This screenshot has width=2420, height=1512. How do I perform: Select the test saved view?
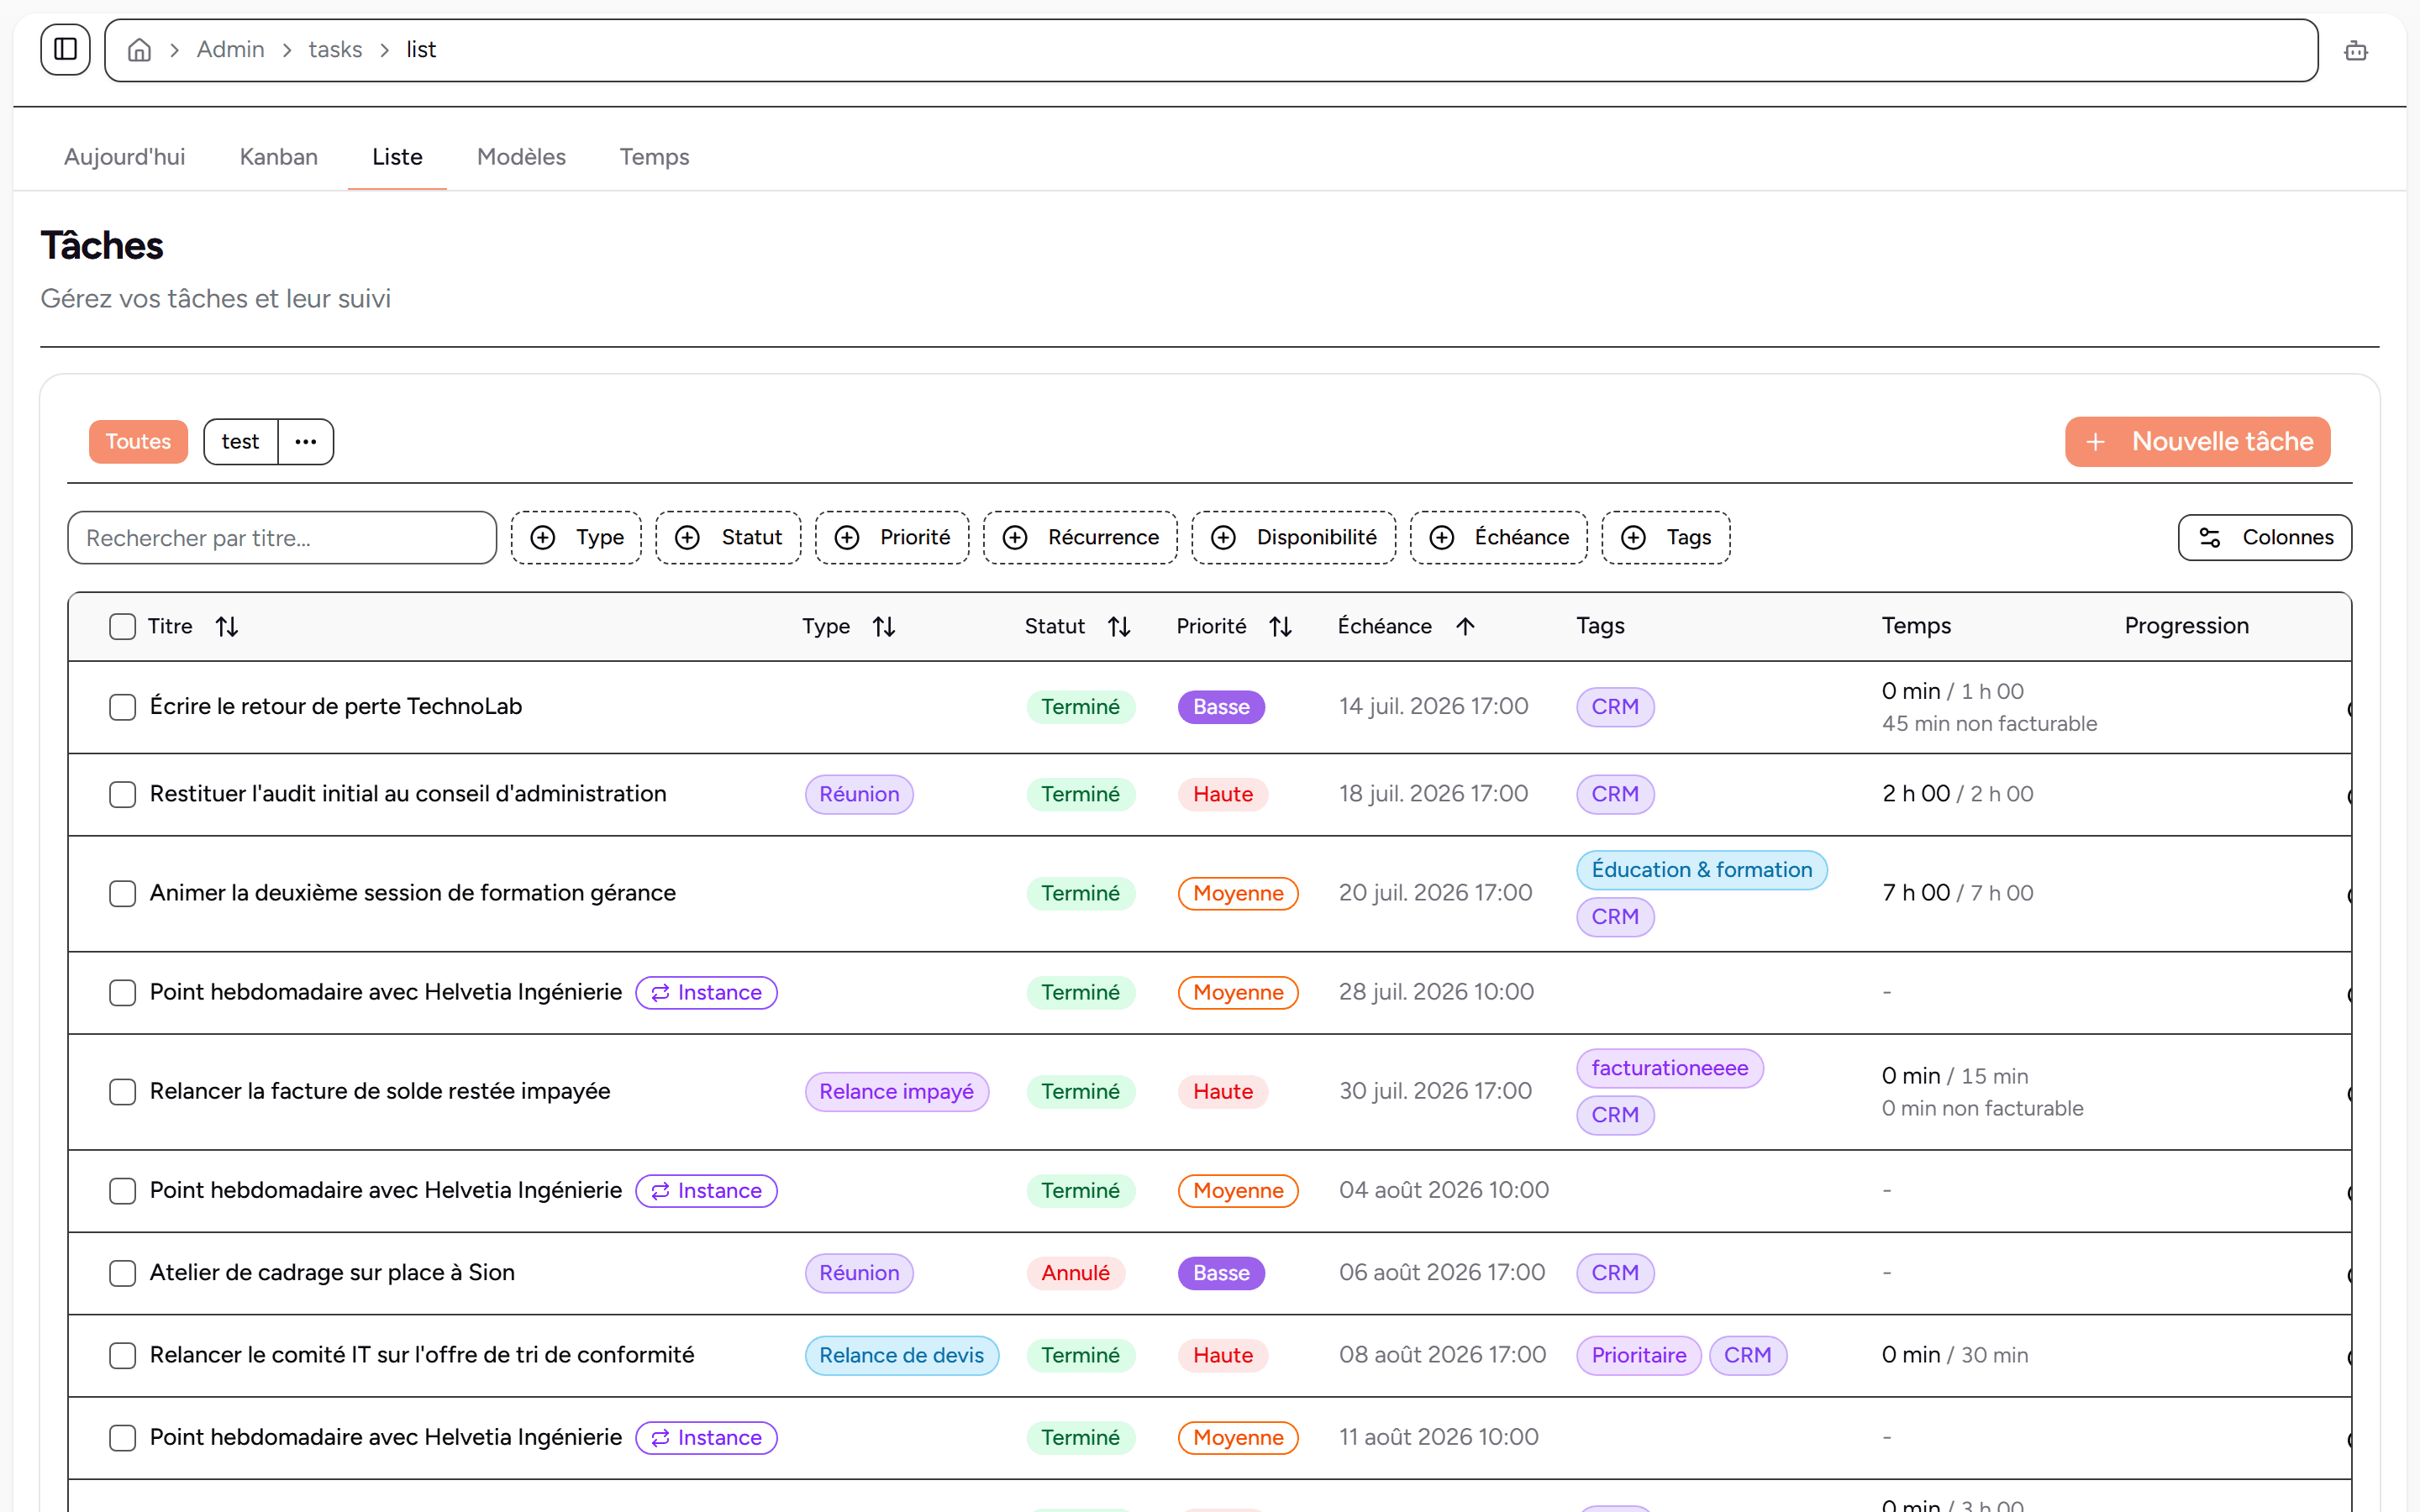point(240,442)
